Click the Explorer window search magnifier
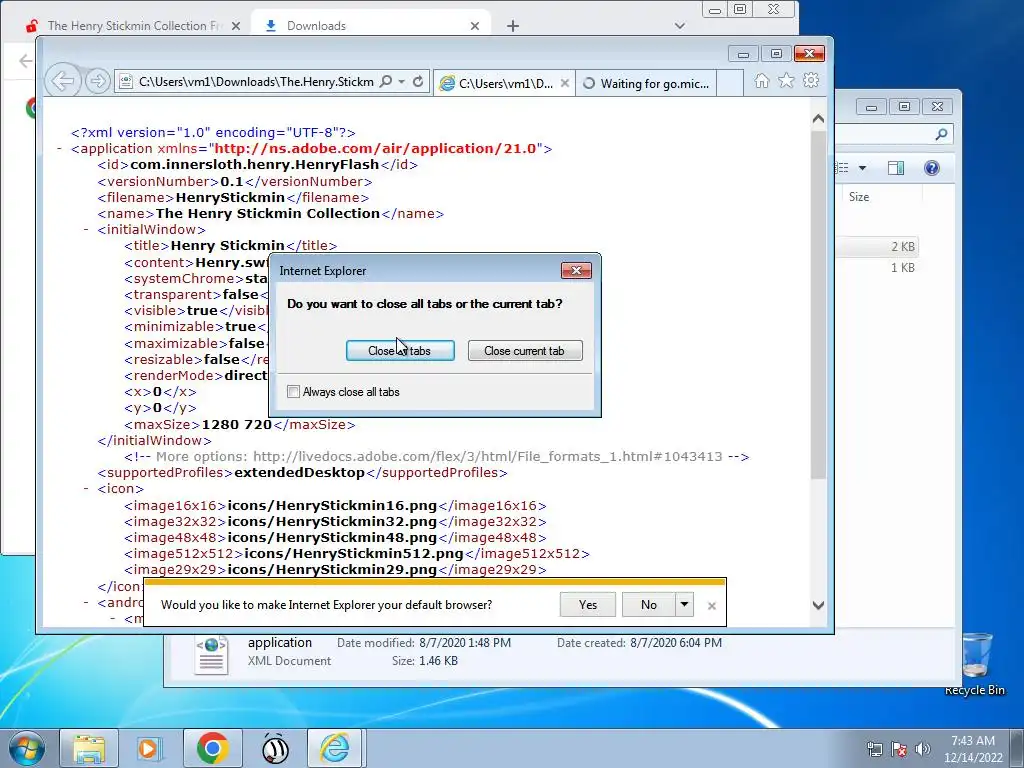 coord(941,135)
